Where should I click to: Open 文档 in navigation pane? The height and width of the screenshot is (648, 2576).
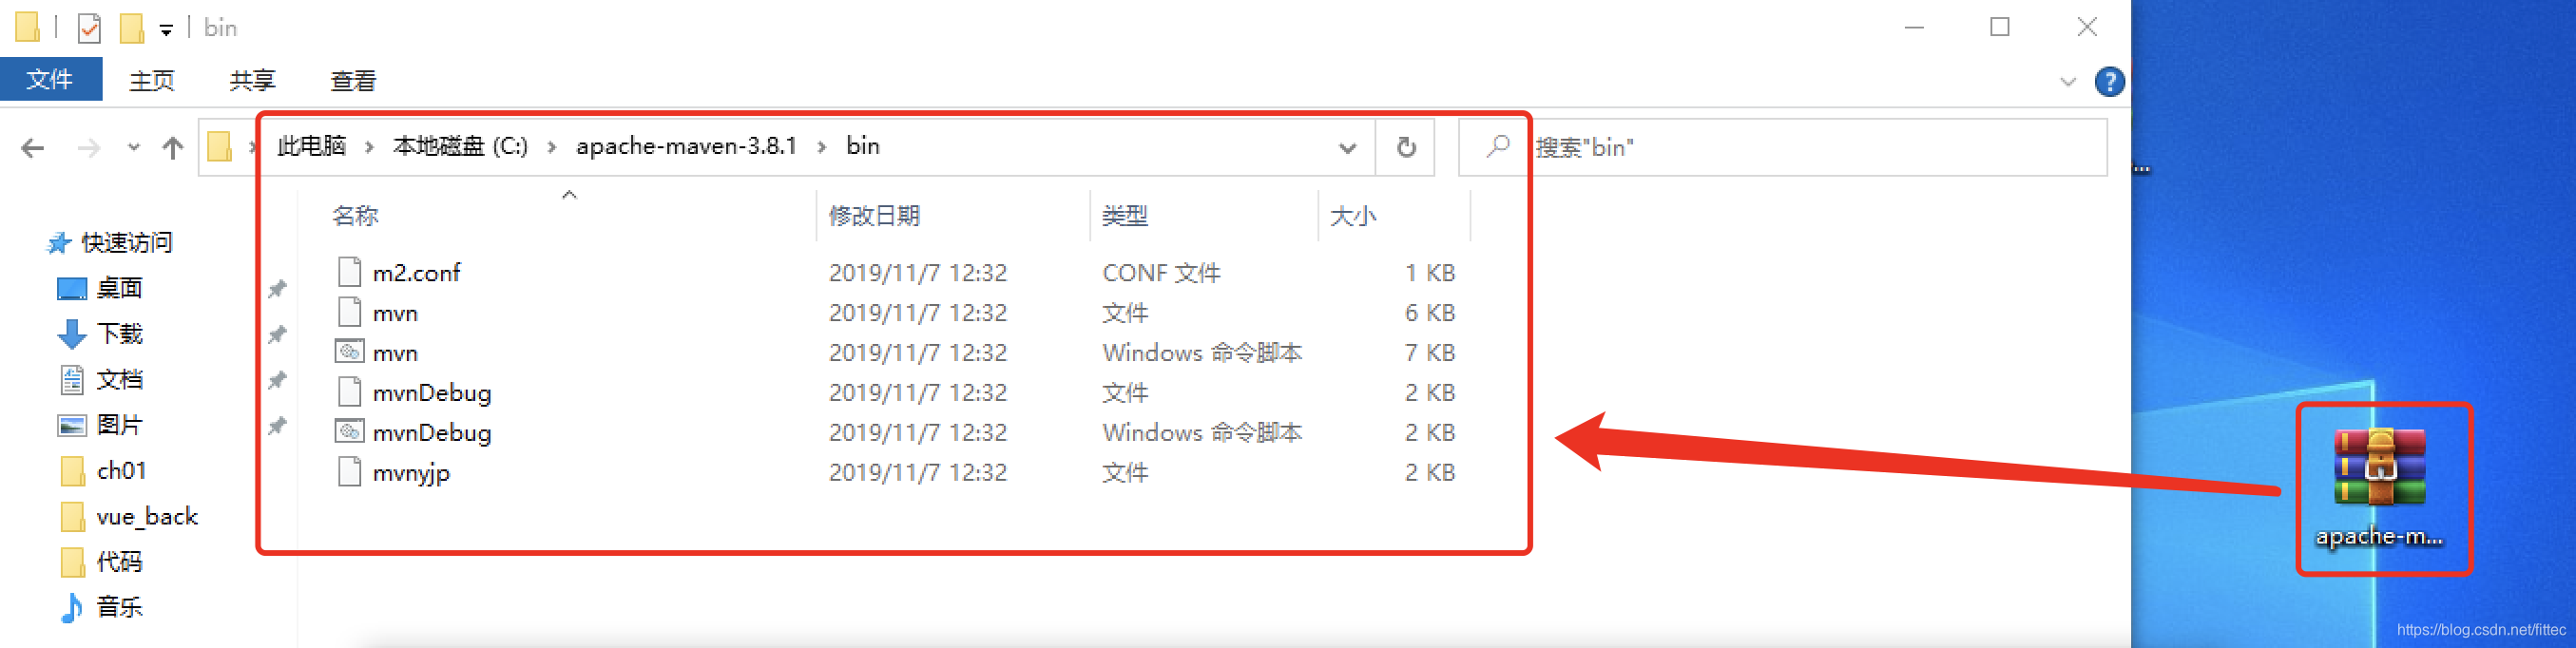[119, 379]
